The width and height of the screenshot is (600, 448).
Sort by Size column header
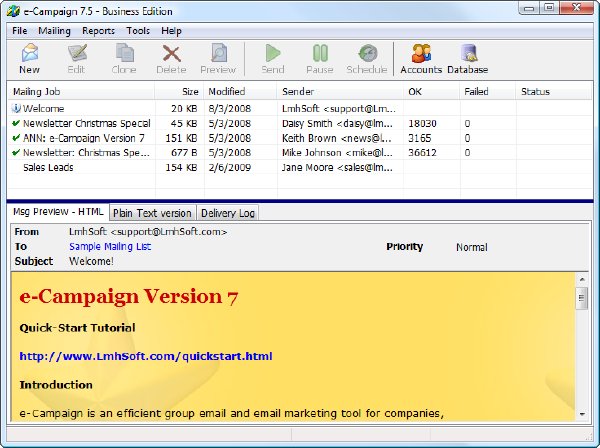pos(179,91)
